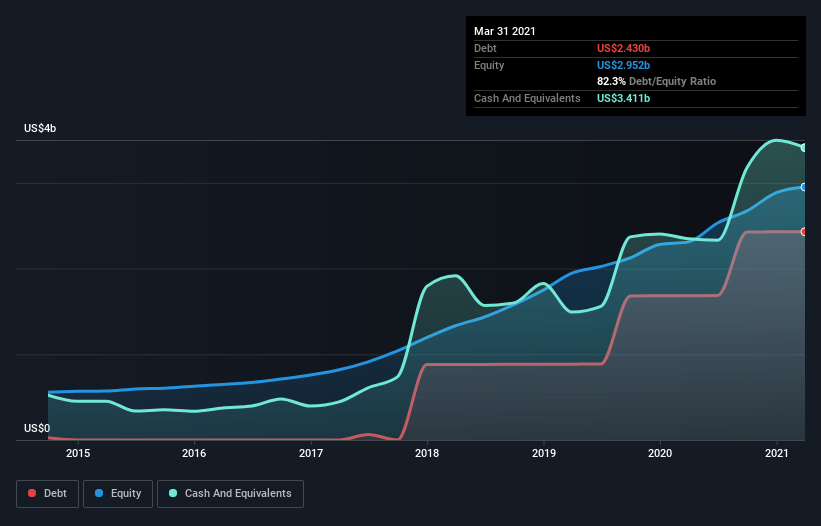Click the Debt row label in tooltip
821x526 pixels.
(x=485, y=48)
